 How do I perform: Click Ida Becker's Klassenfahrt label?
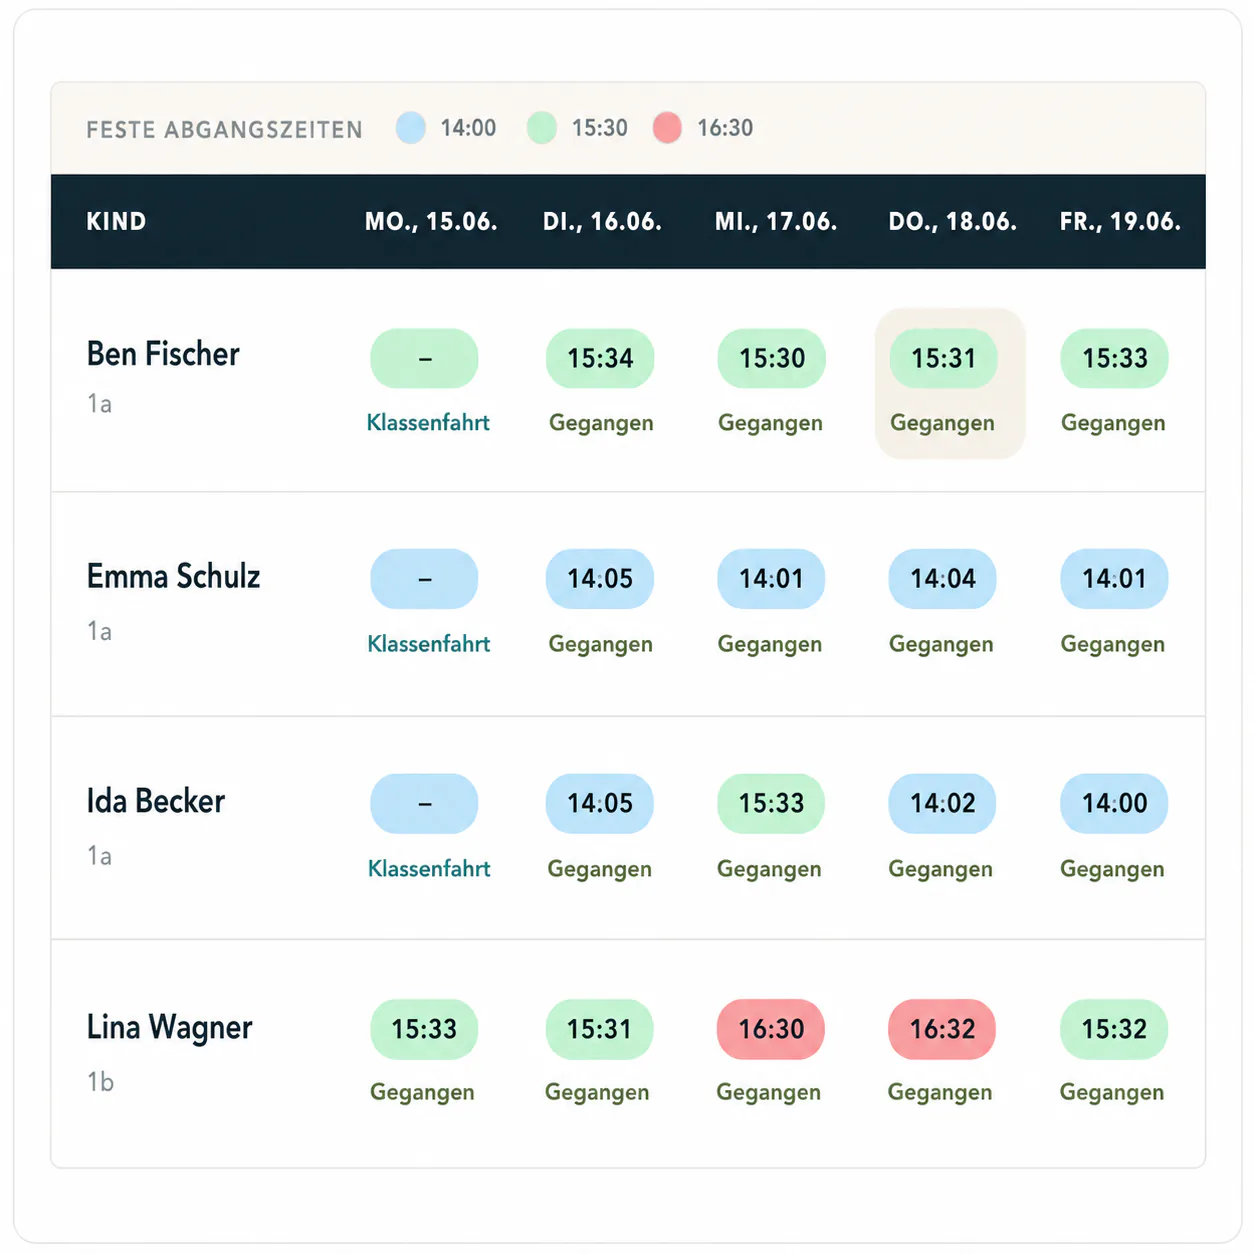point(429,869)
